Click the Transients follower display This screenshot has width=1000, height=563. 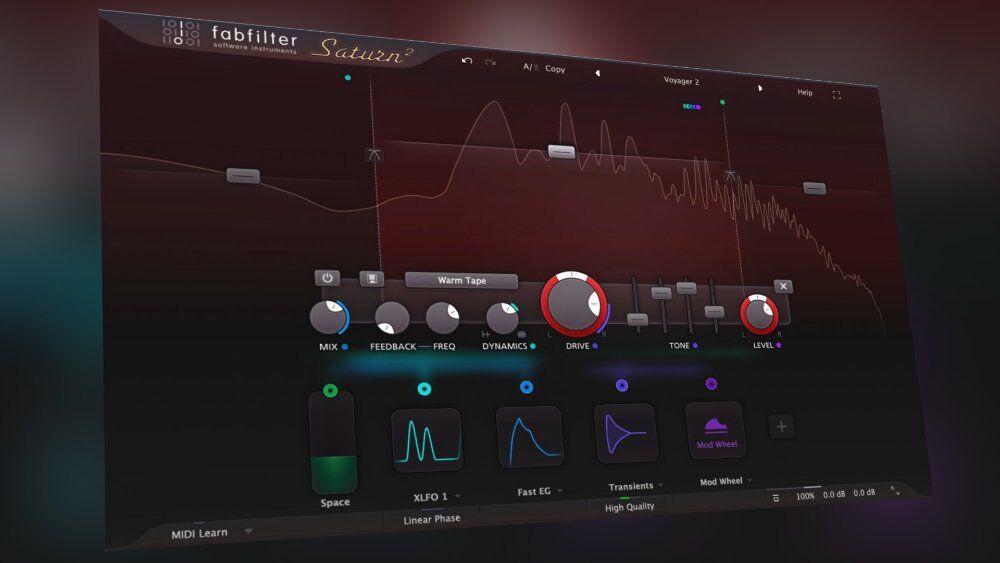[625, 433]
